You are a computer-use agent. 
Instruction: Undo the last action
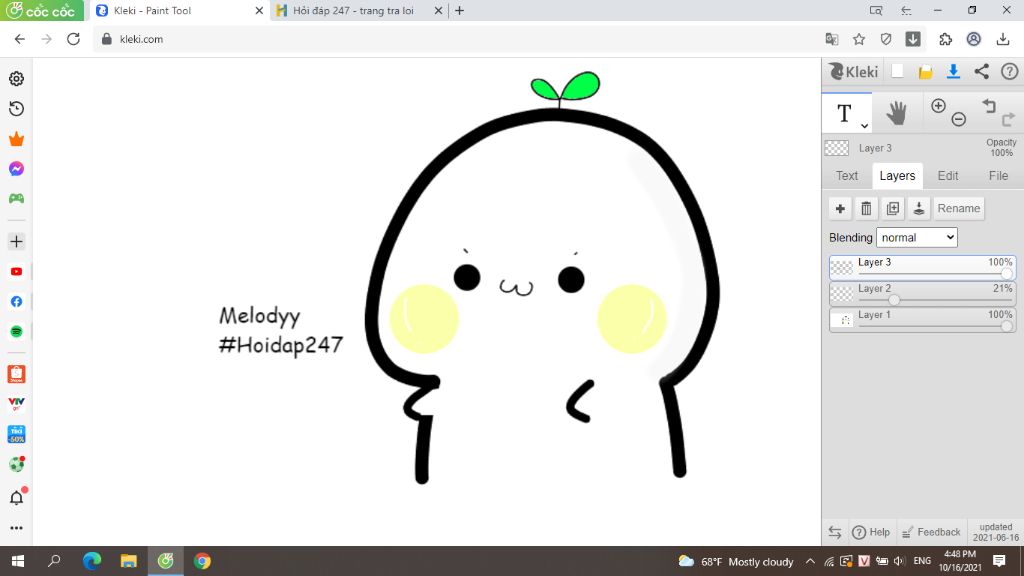(x=989, y=106)
